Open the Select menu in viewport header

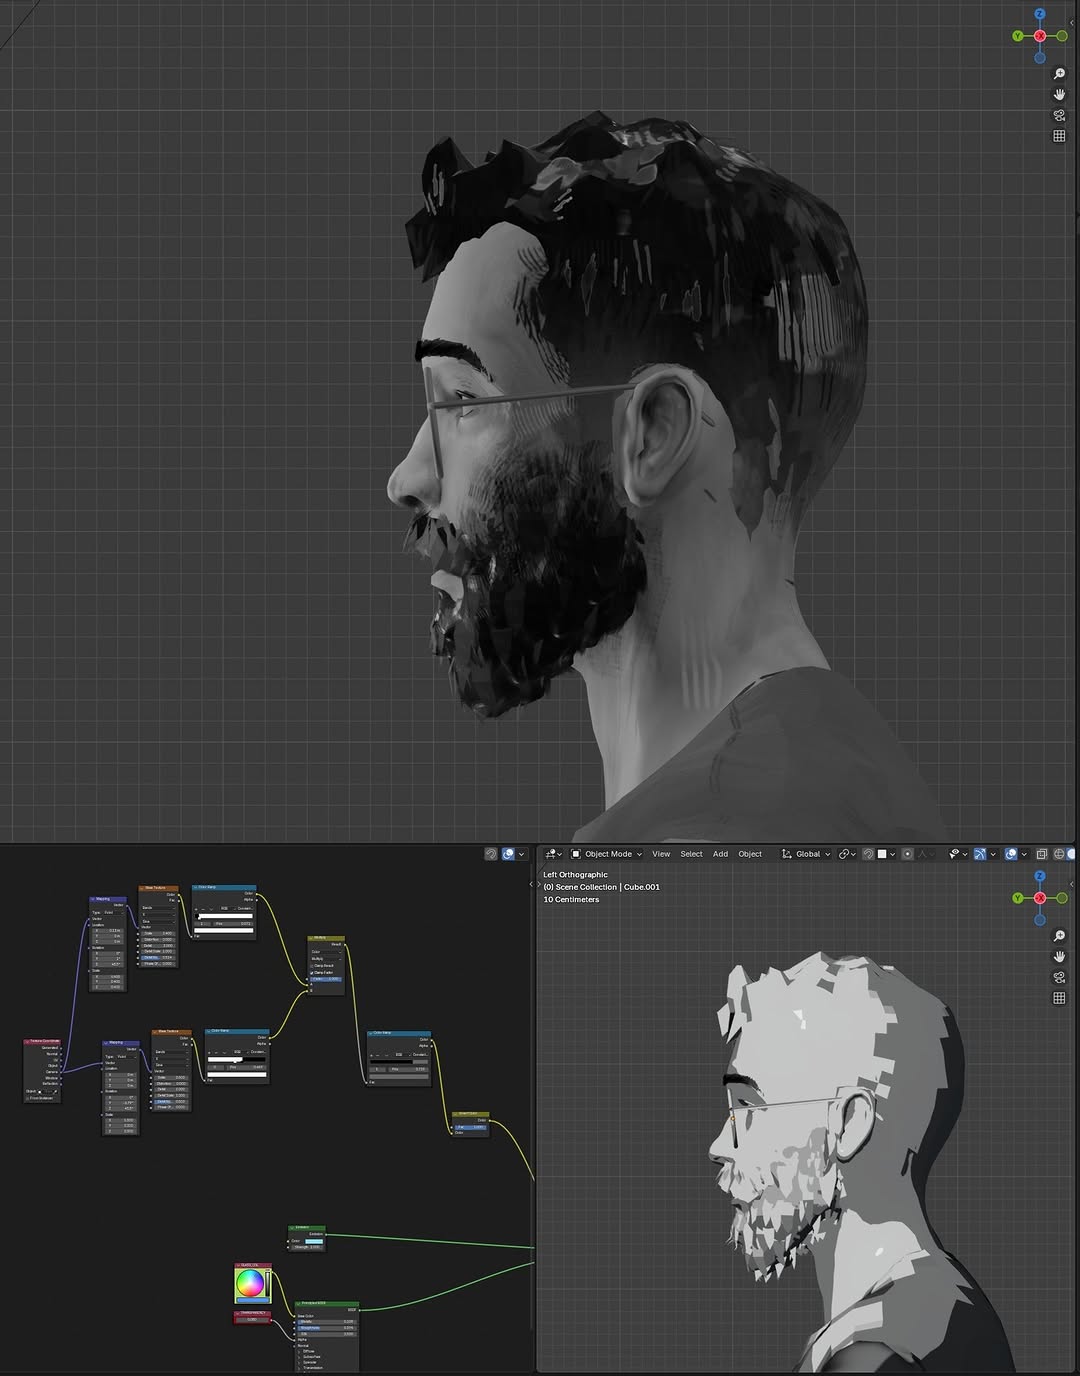[x=691, y=854]
